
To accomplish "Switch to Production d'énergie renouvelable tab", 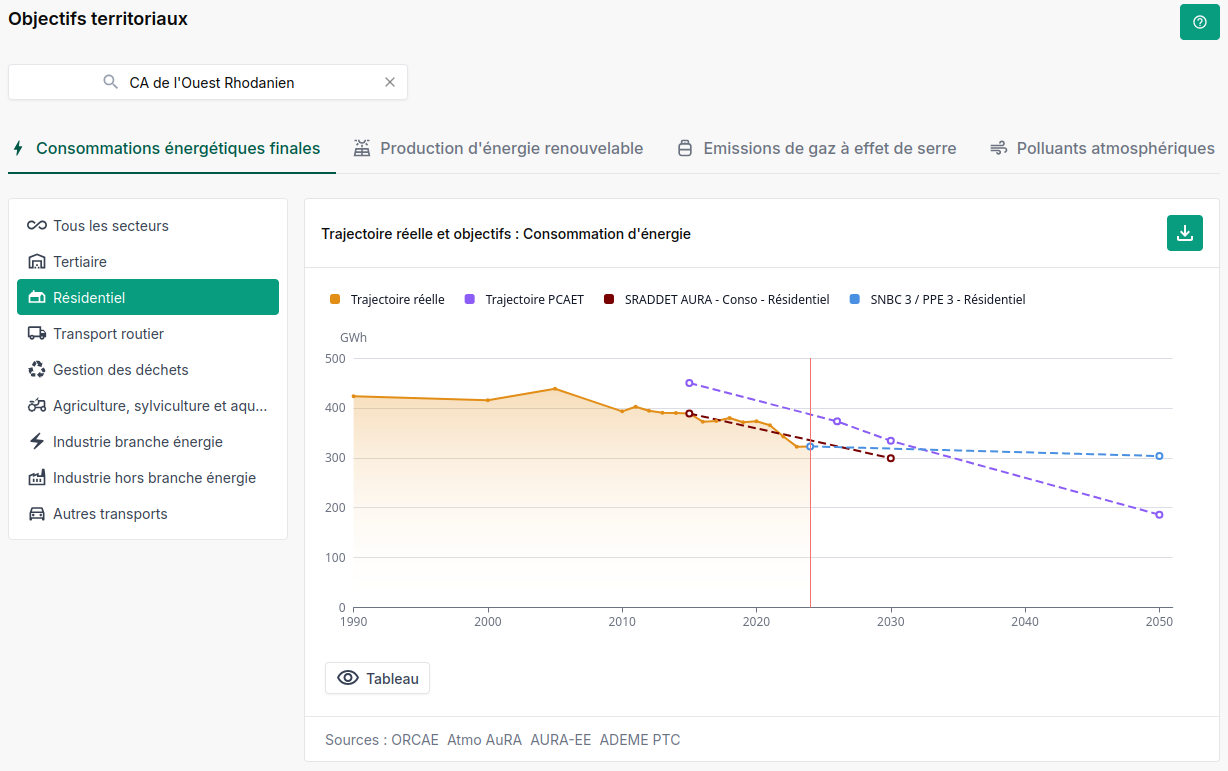I will point(498,148).
